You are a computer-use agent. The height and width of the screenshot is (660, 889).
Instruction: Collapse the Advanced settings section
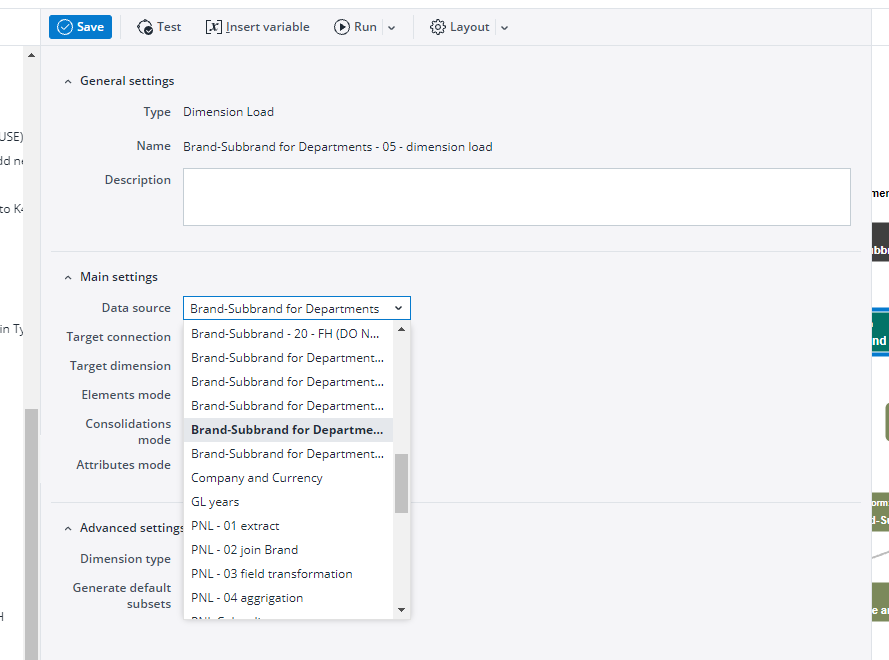click(68, 528)
